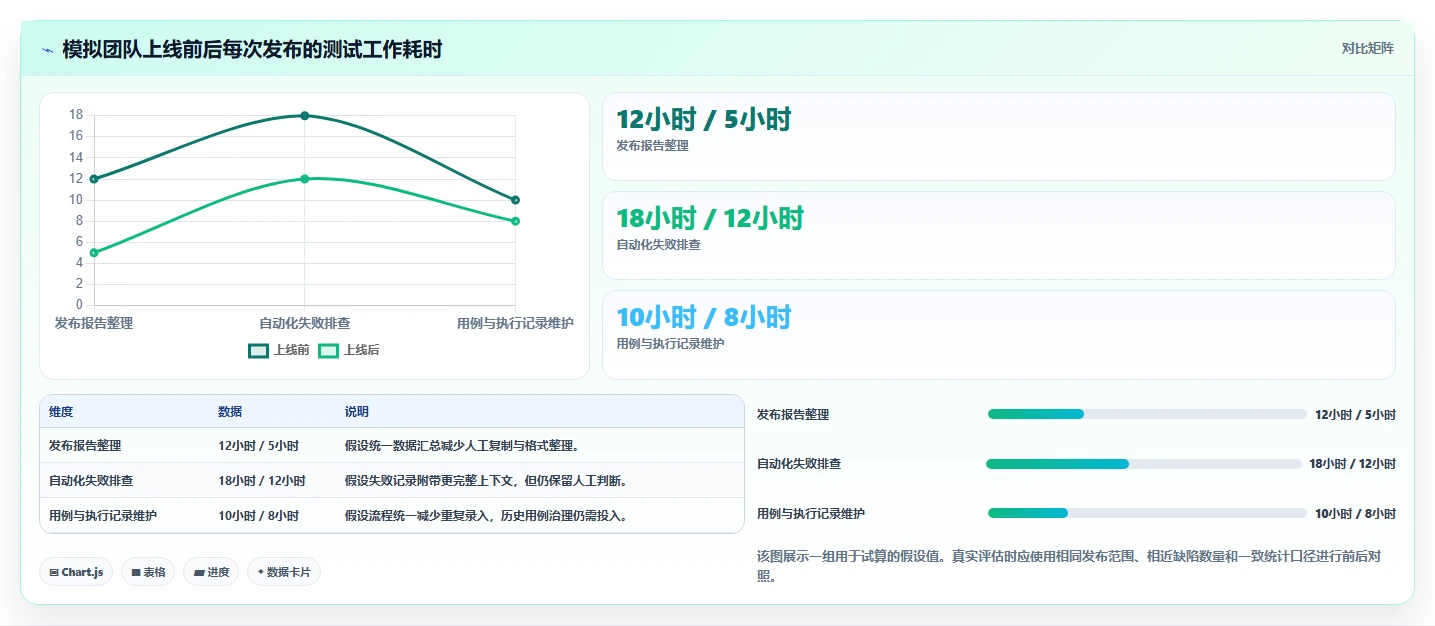1435x626 pixels.
Task: Click 上线前 peak point at 自动化失败排查
Action: (x=305, y=116)
